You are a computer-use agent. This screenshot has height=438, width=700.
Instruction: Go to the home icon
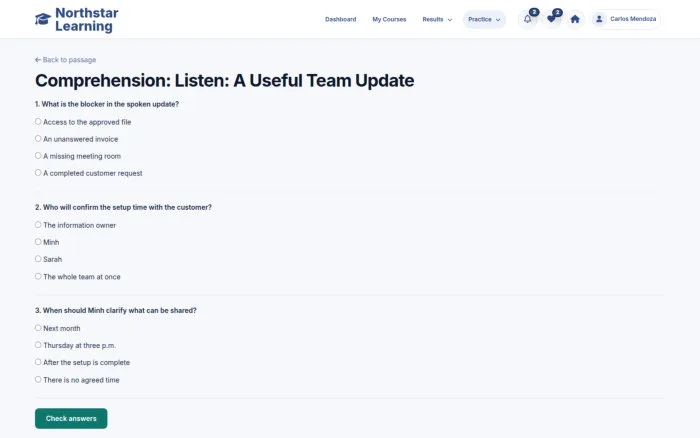click(575, 19)
